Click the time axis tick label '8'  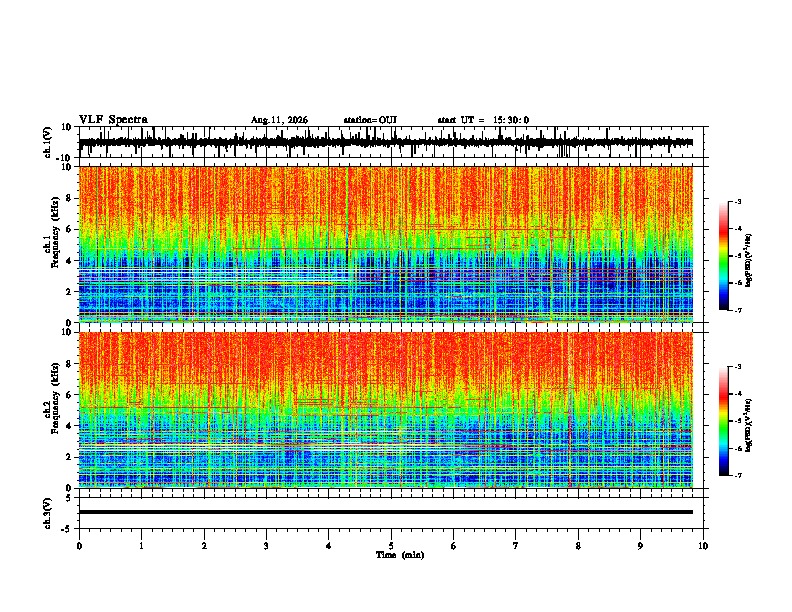pyautogui.click(x=578, y=546)
